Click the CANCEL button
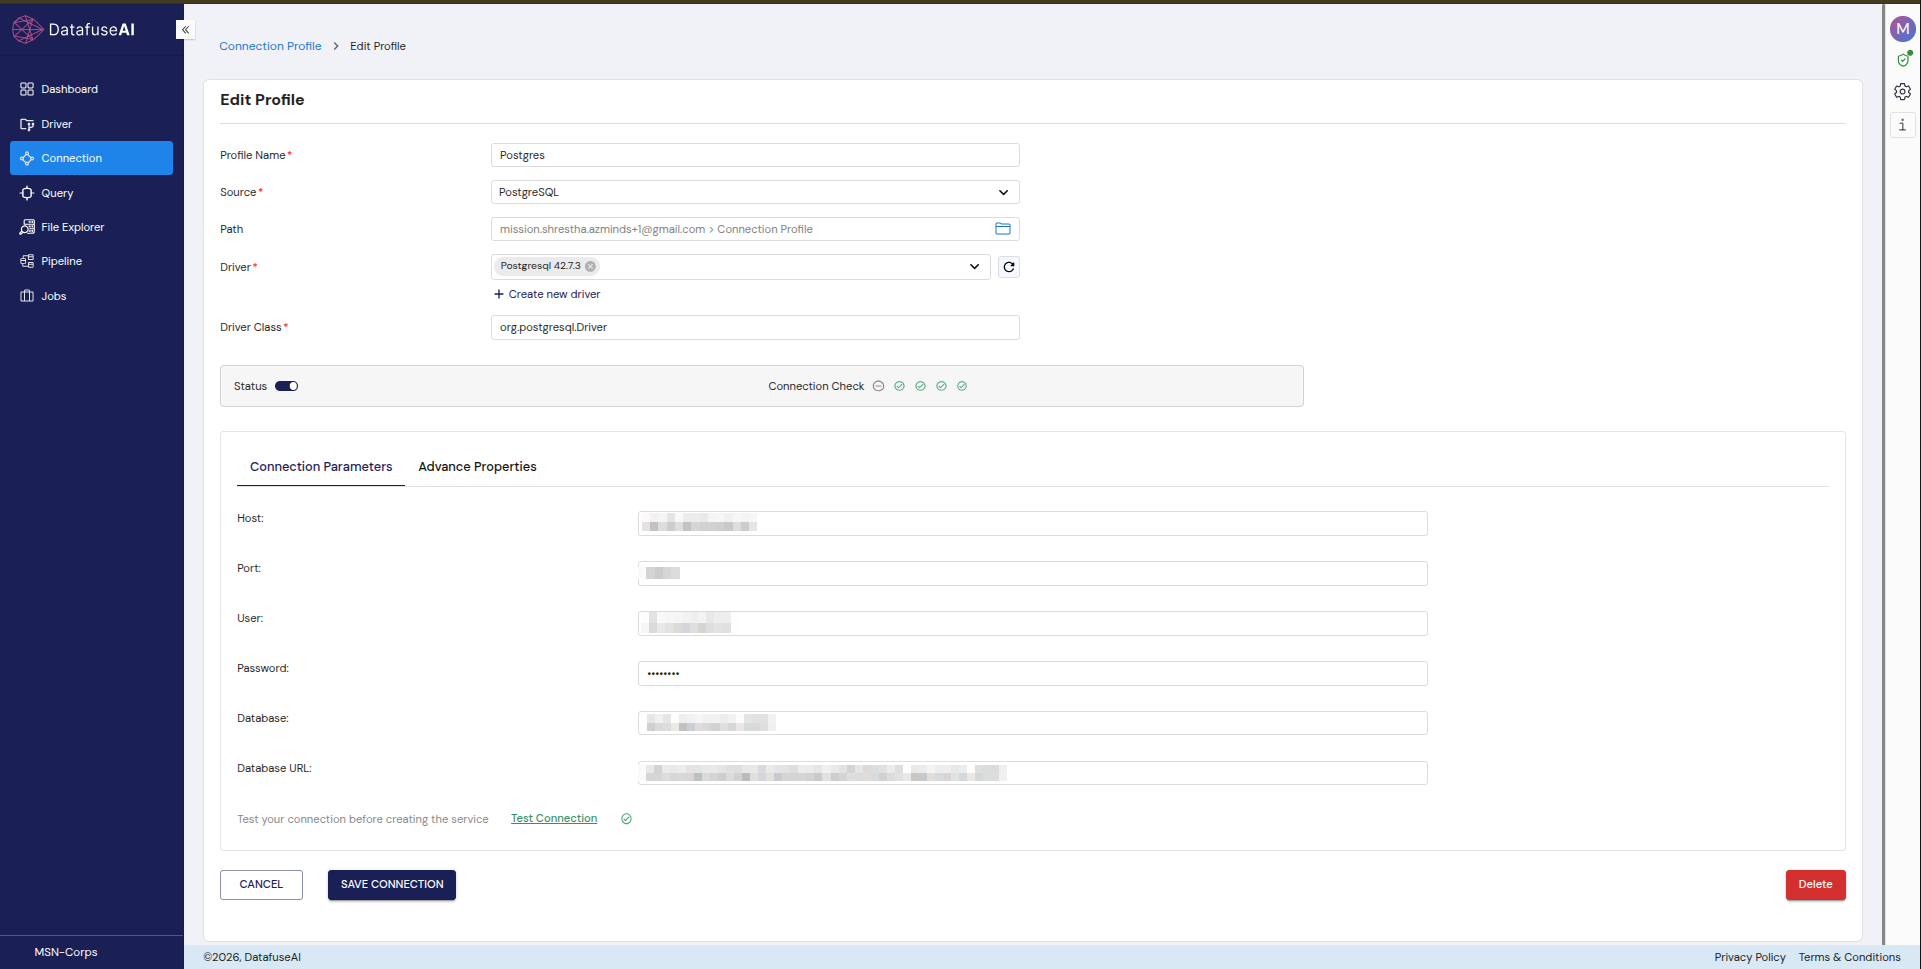The image size is (1921, 969). 261,885
